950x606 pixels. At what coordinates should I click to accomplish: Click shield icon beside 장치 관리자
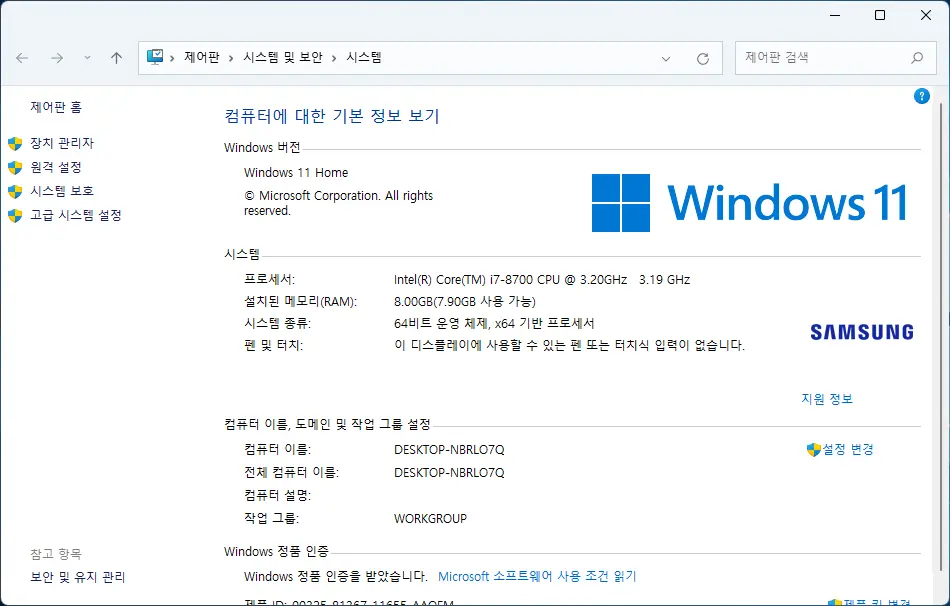tap(15, 144)
